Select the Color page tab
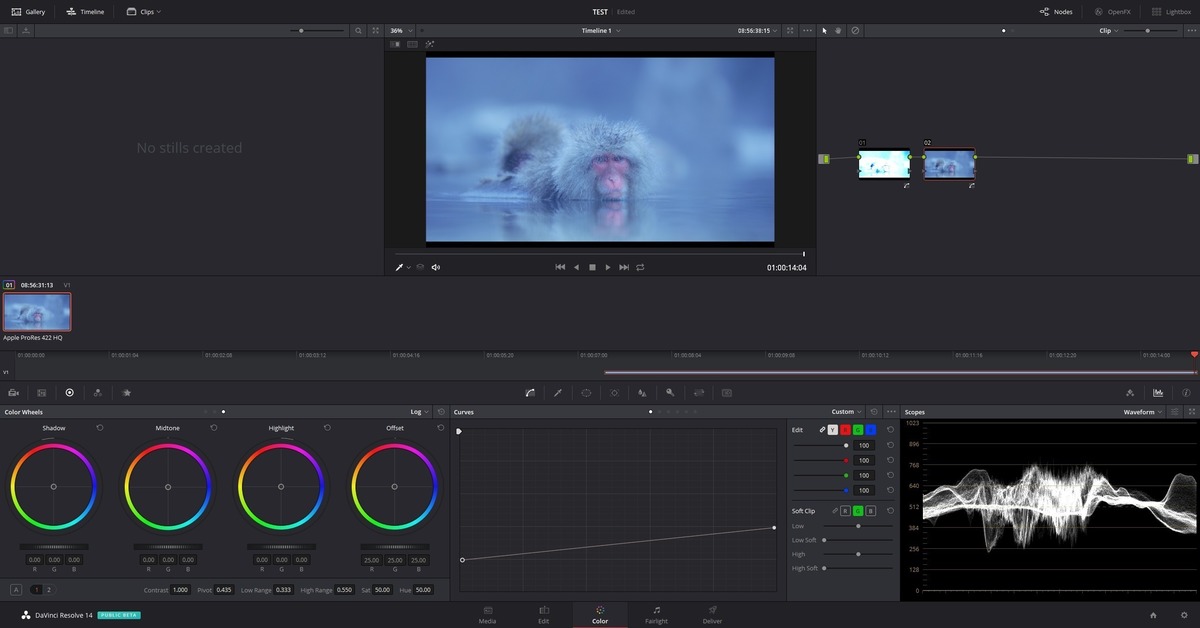The width and height of the screenshot is (1200, 628). (x=600, y=614)
